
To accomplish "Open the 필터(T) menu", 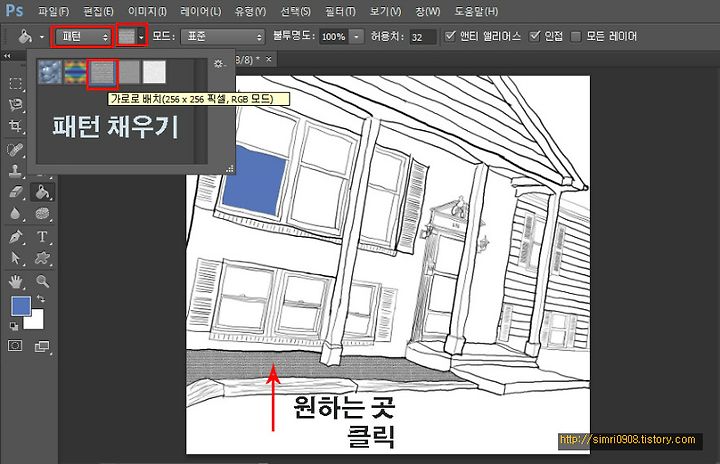I will point(340,11).
